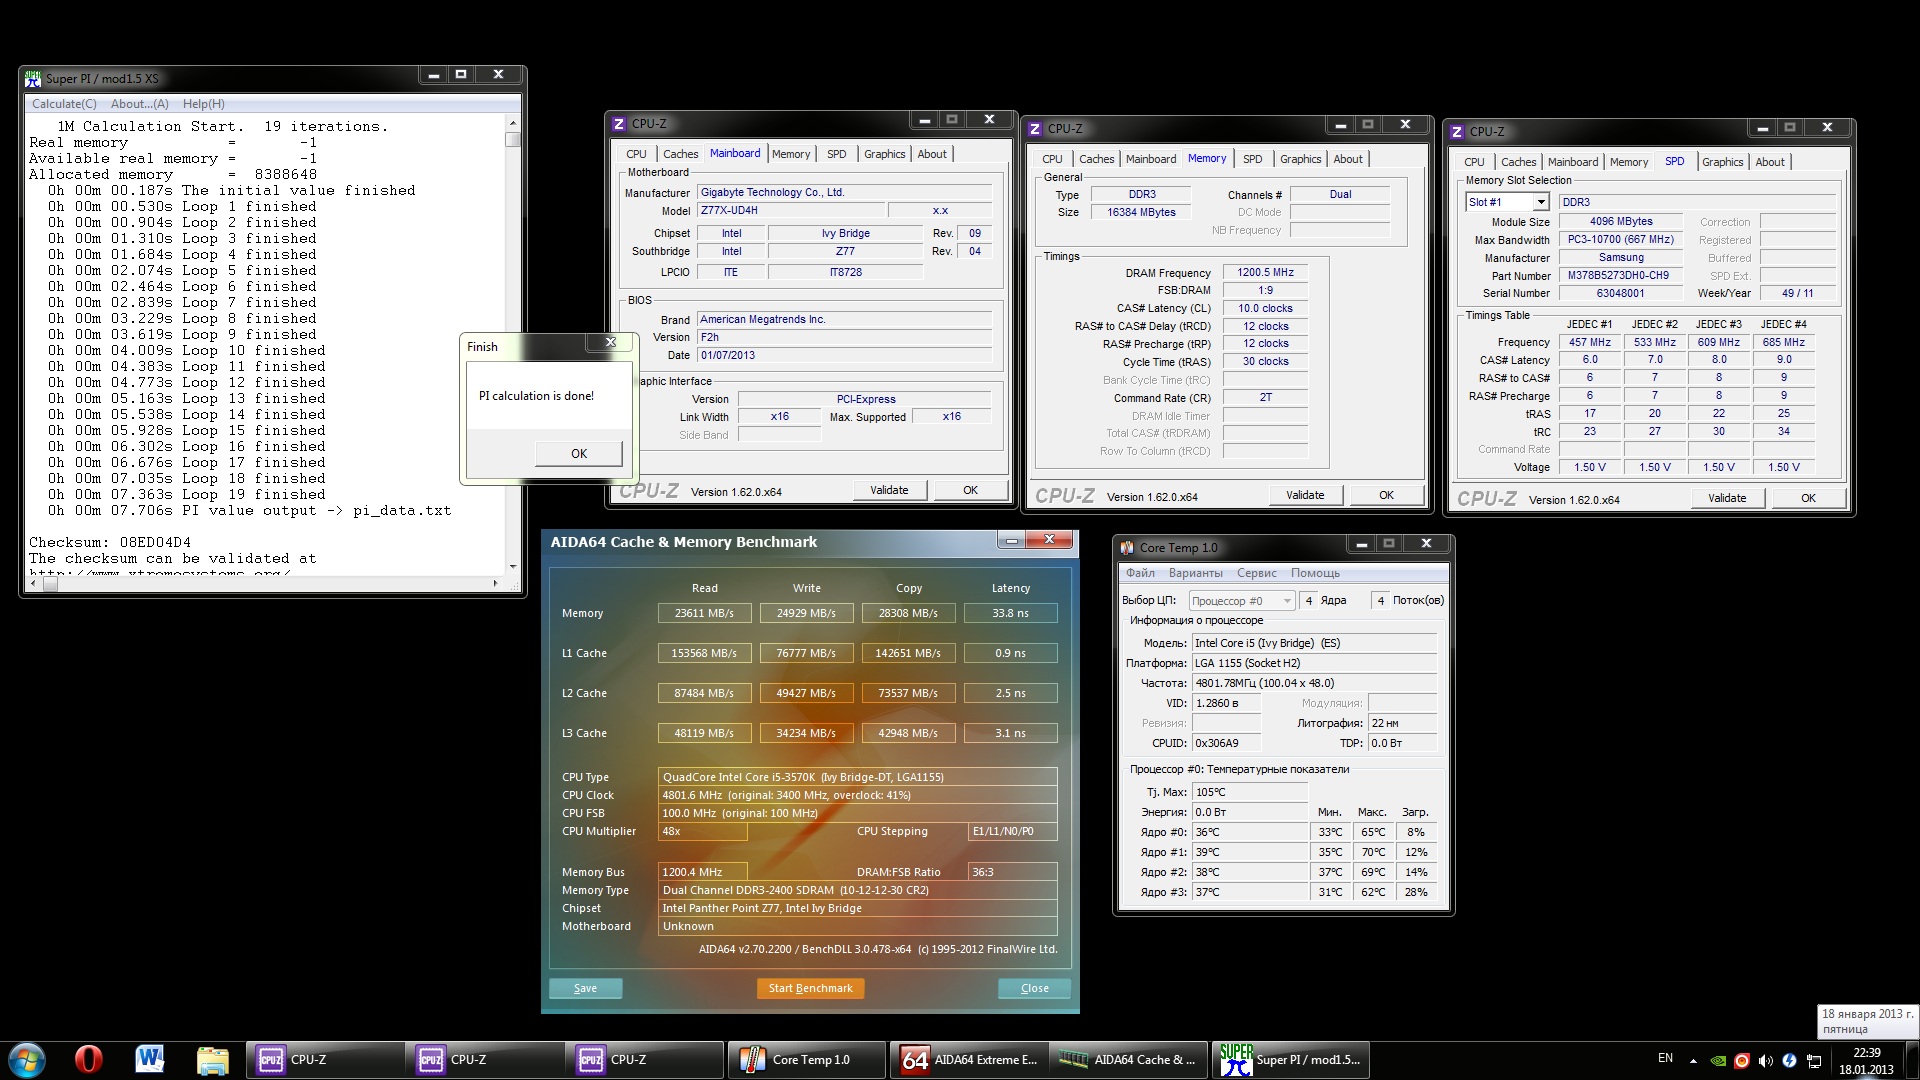1920x1080 pixels.
Task: Activate AIDA64 Cache & Memory taskbar button
Action: (1129, 1059)
